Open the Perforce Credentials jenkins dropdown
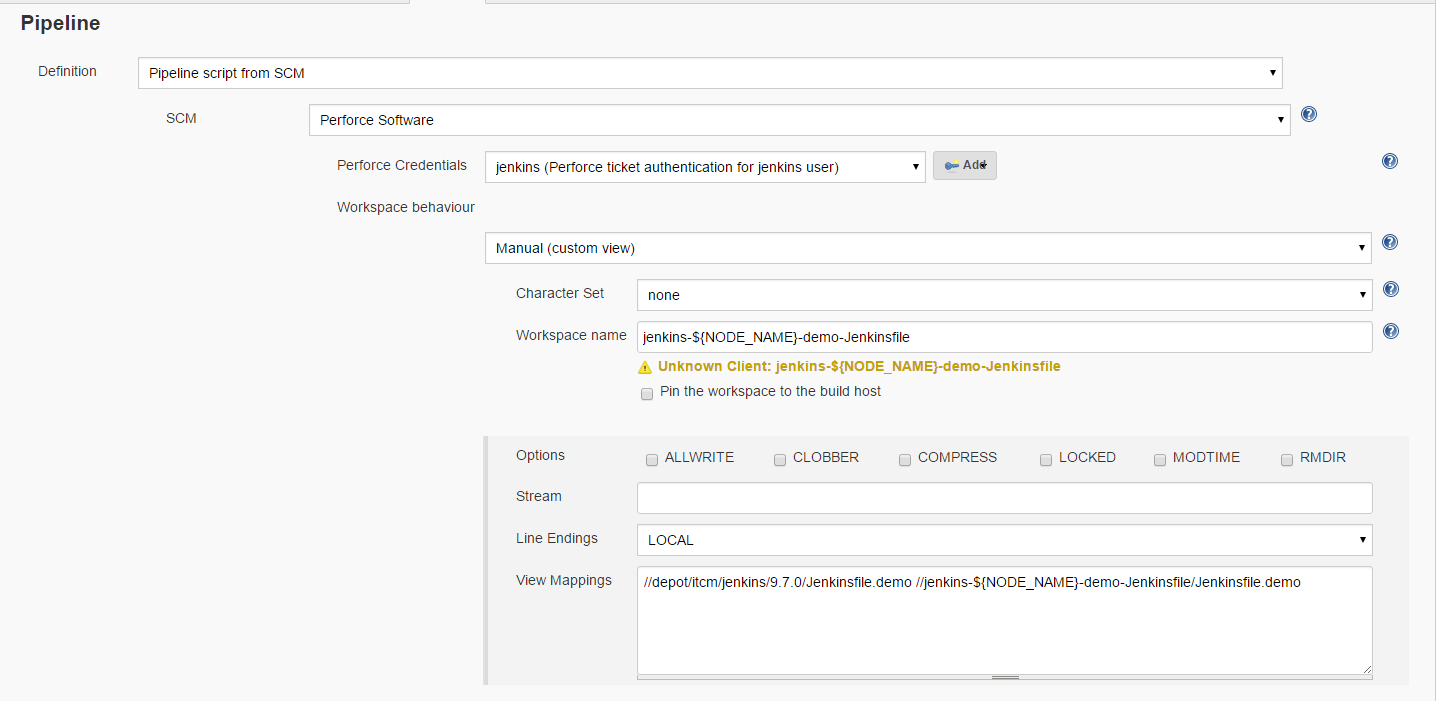The height and width of the screenshot is (701, 1438). pos(704,167)
